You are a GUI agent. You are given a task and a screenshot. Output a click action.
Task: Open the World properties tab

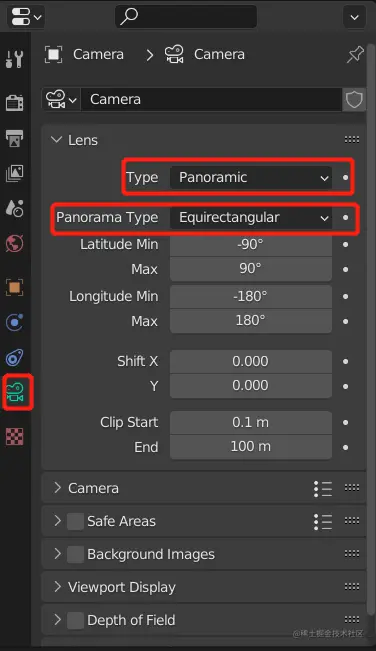tap(15, 243)
